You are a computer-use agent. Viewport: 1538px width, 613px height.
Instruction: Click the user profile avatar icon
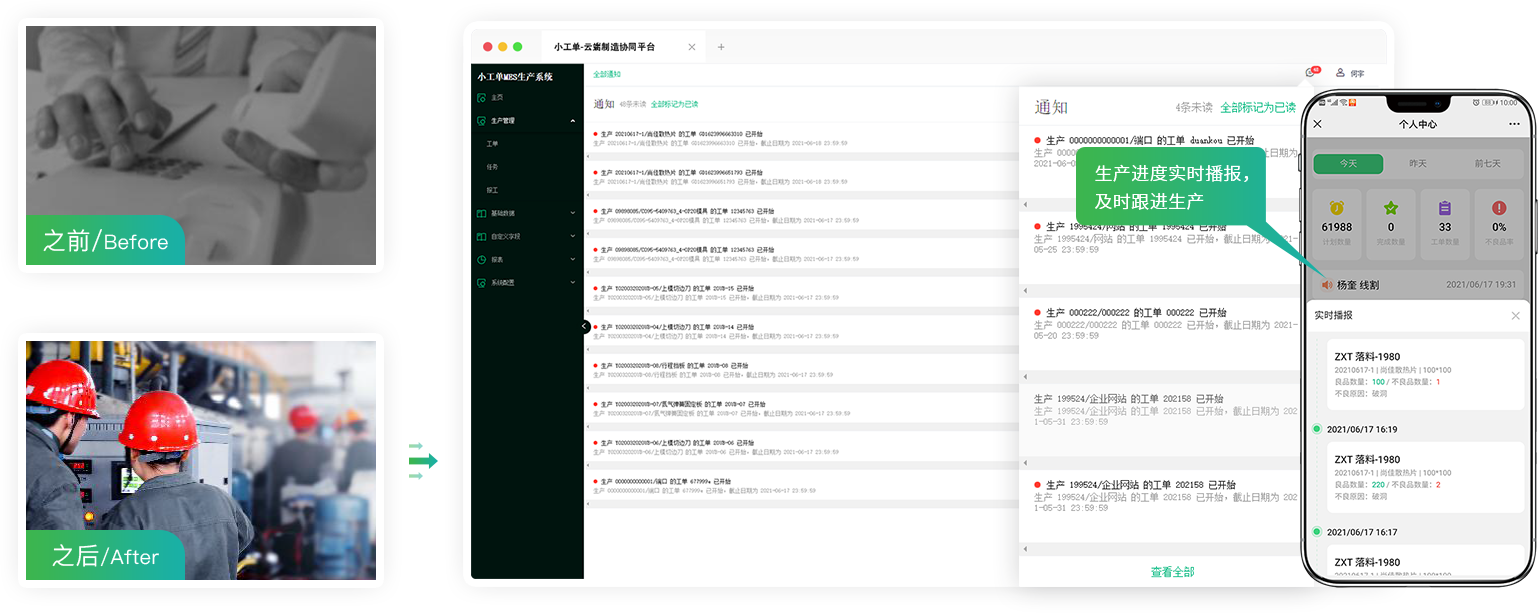(x=1340, y=73)
